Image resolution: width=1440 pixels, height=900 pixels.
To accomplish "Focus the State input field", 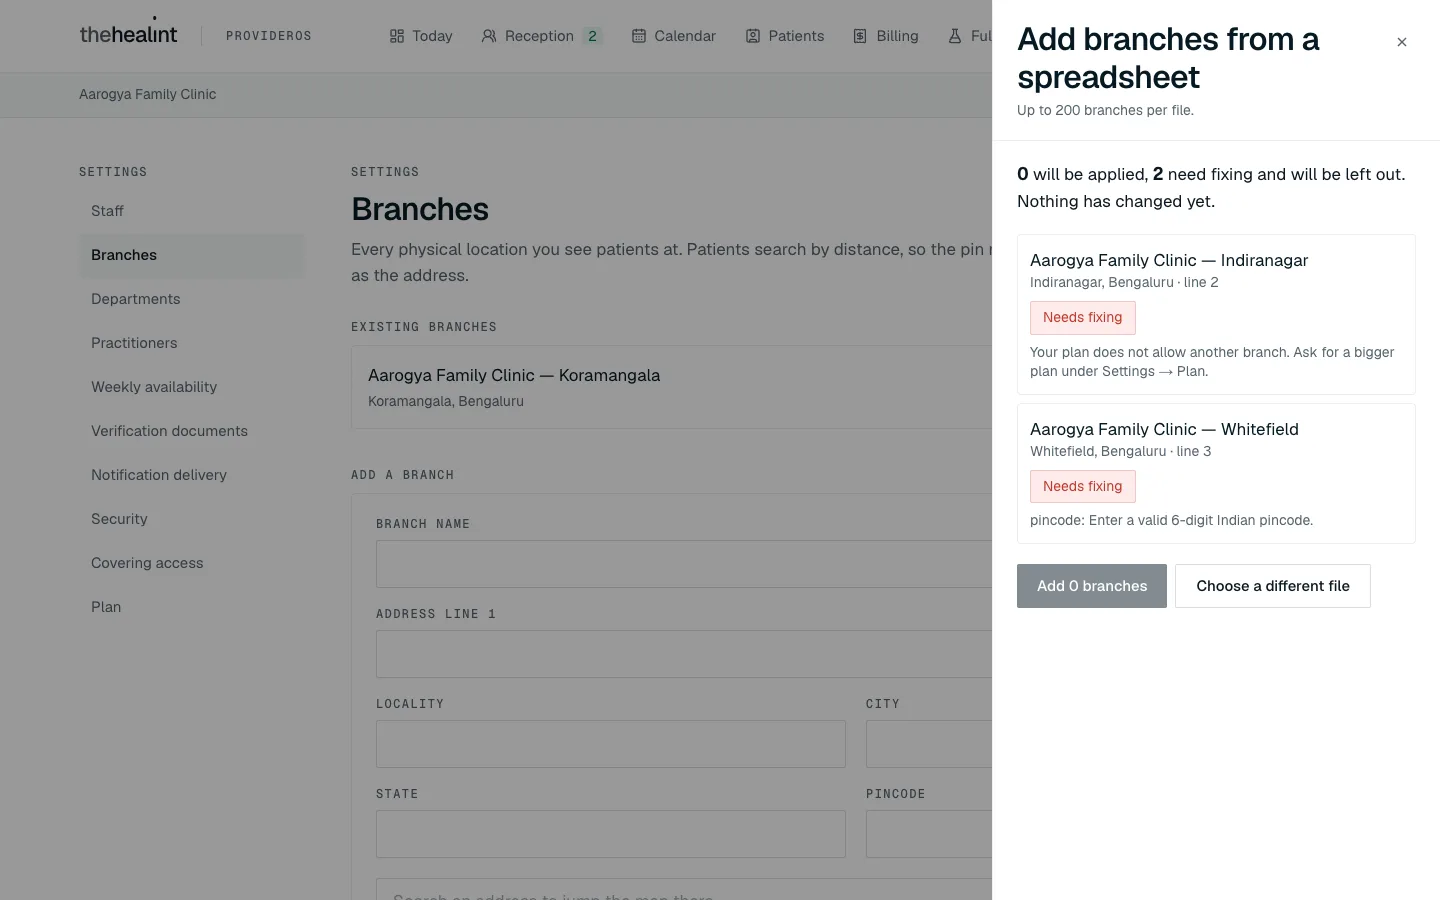I will point(611,834).
